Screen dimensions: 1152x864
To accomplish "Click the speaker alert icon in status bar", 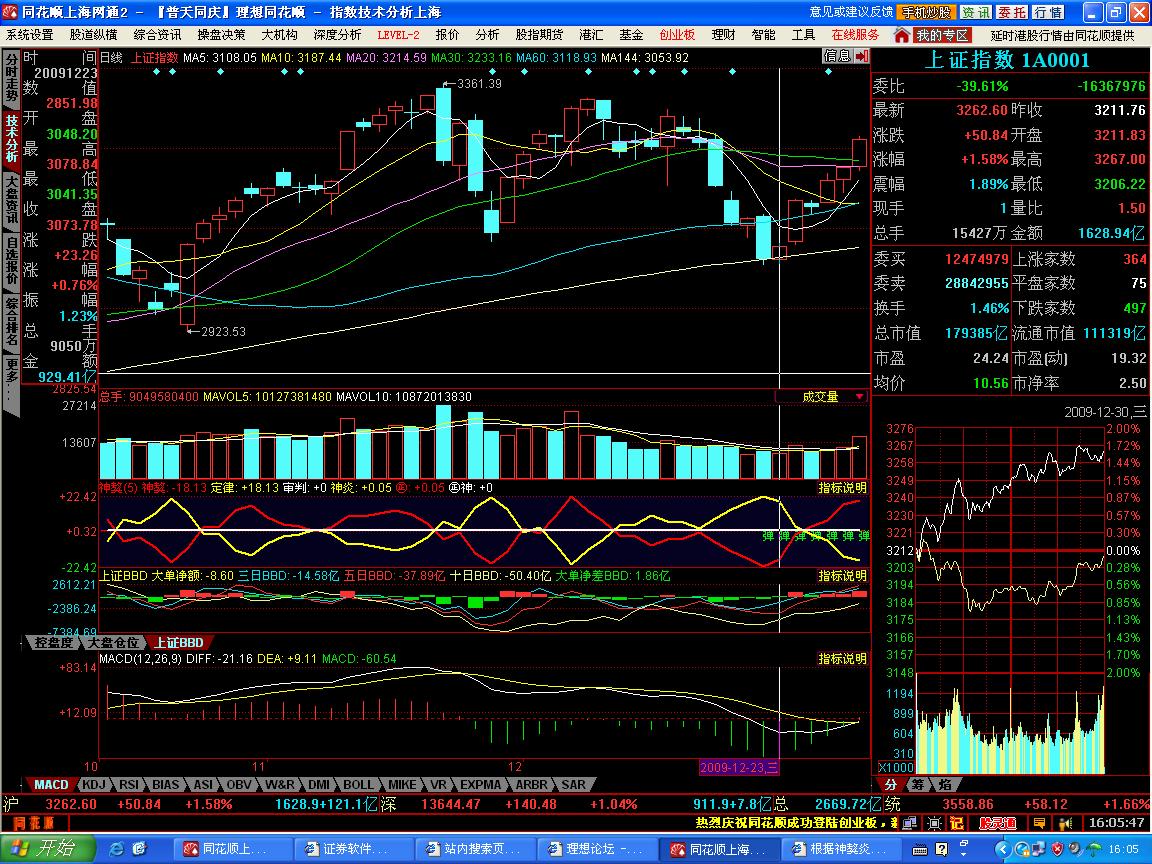I will click(1065, 824).
